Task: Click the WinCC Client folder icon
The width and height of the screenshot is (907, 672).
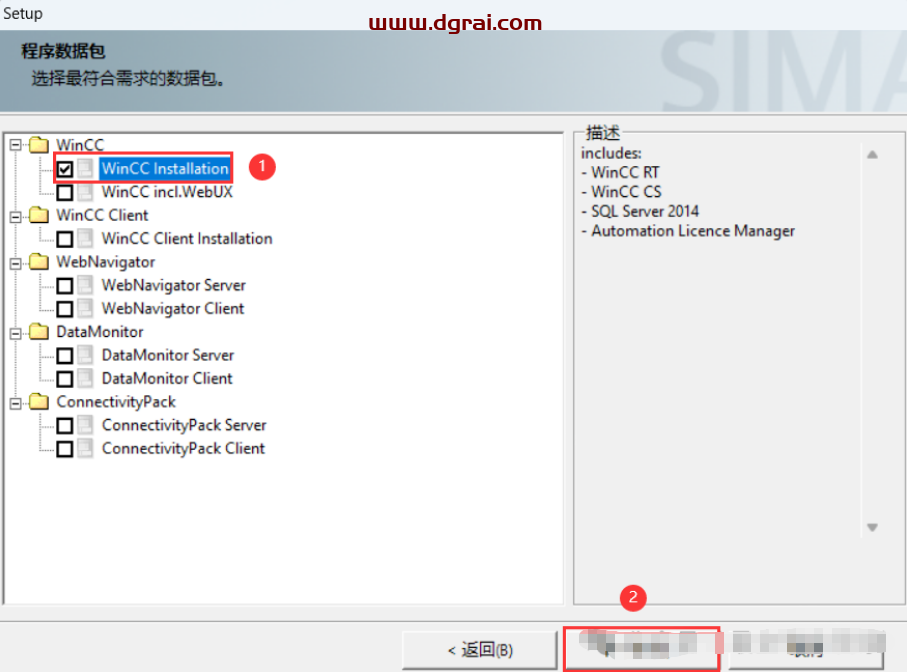Action: click(x=39, y=215)
